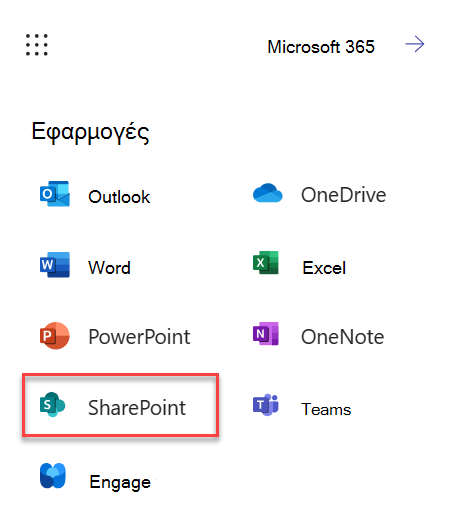Click the Εφαρμογές heading
This screenshot has height=517, width=450.
(90, 132)
